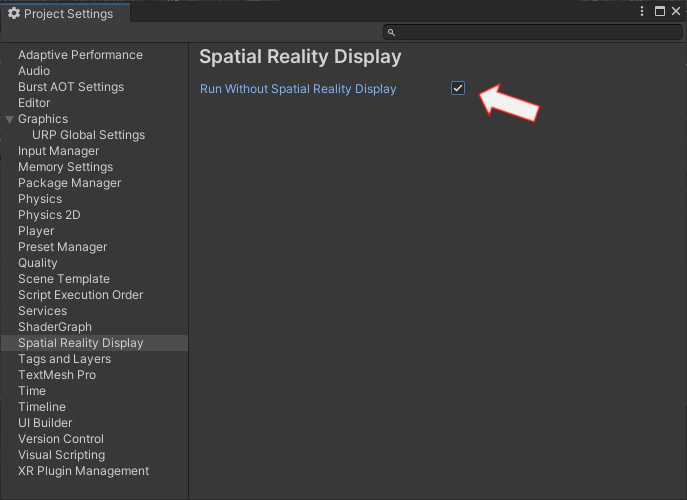Click the magnifier search icon

[392, 33]
